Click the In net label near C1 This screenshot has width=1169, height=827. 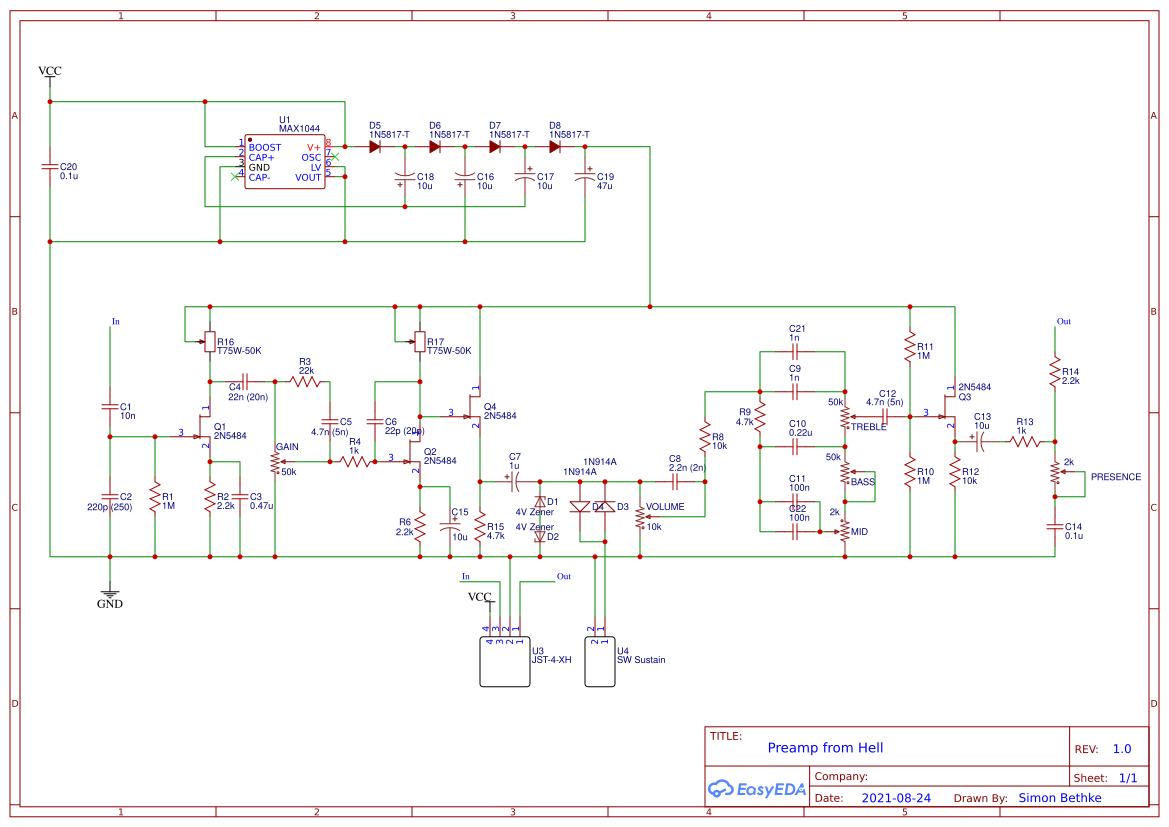tap(116, 321)
